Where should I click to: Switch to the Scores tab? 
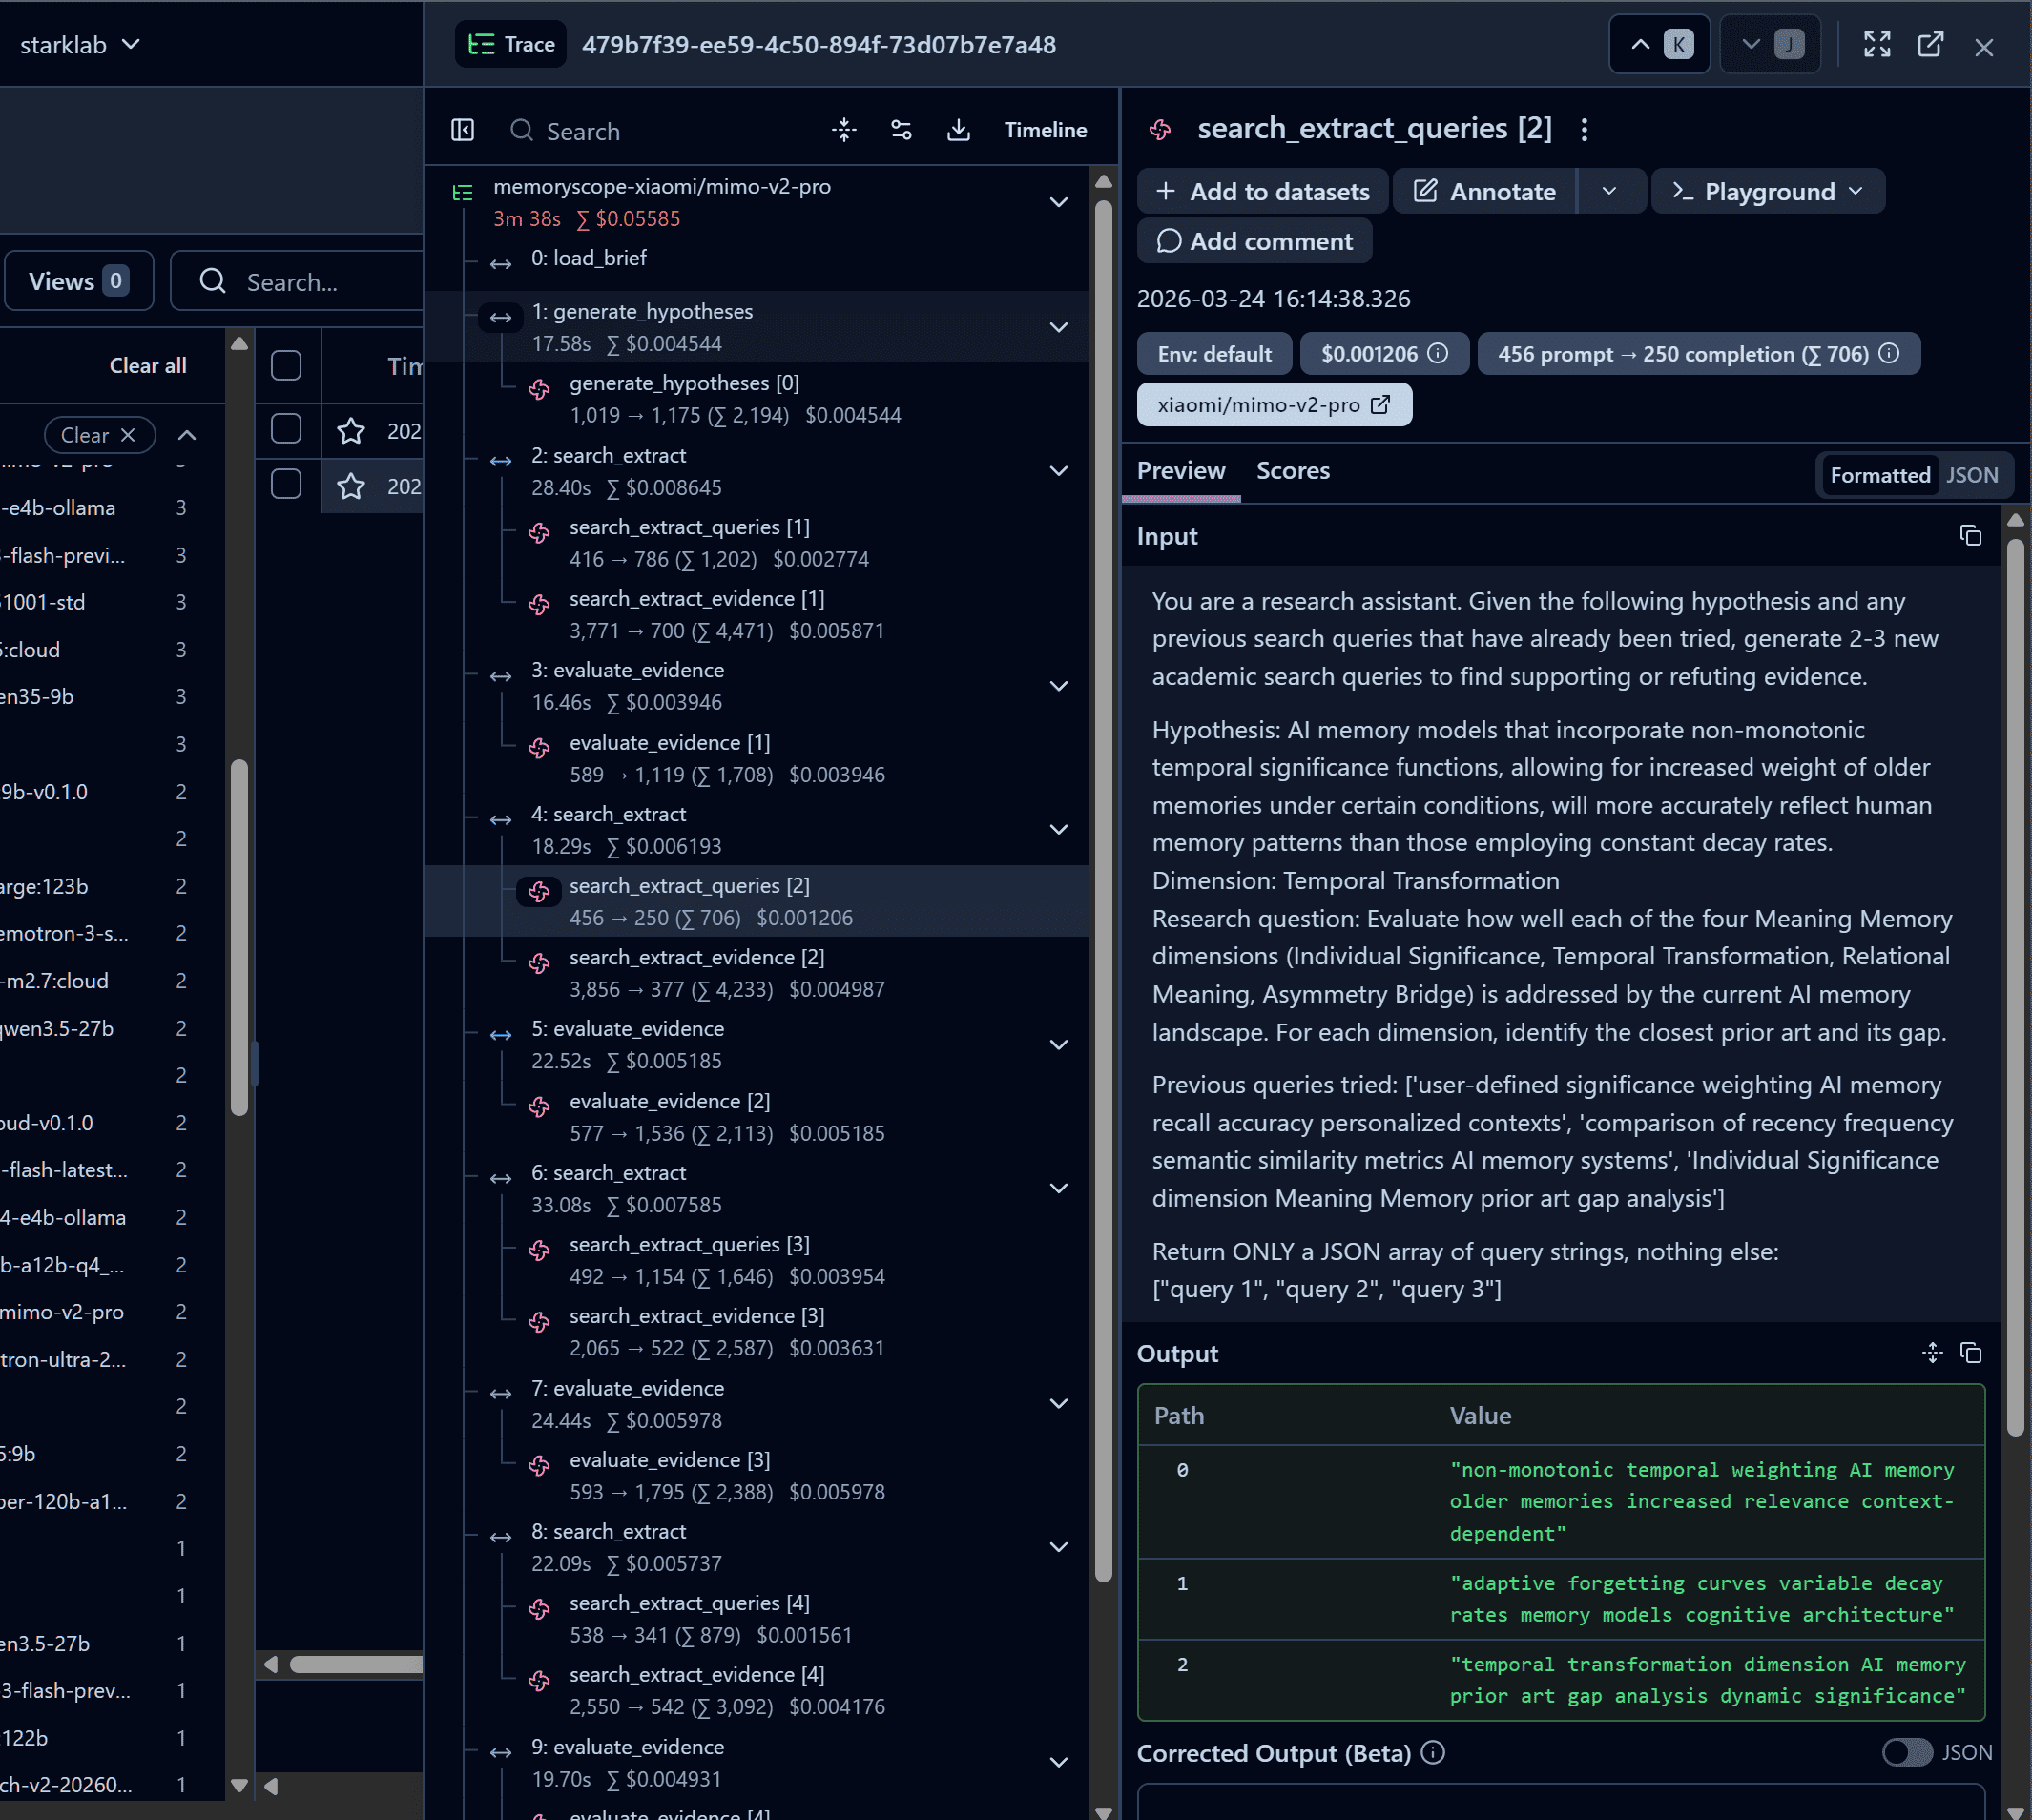point(1292,471)
